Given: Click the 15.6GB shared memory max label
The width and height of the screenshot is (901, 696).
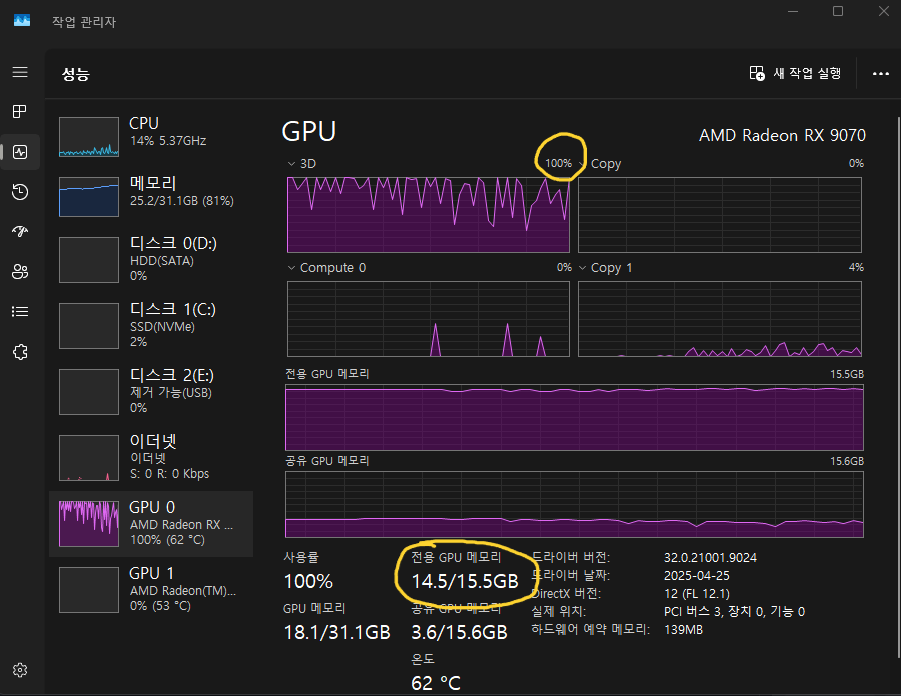Looking at the screenshot, I should click(x=846, y=462).
